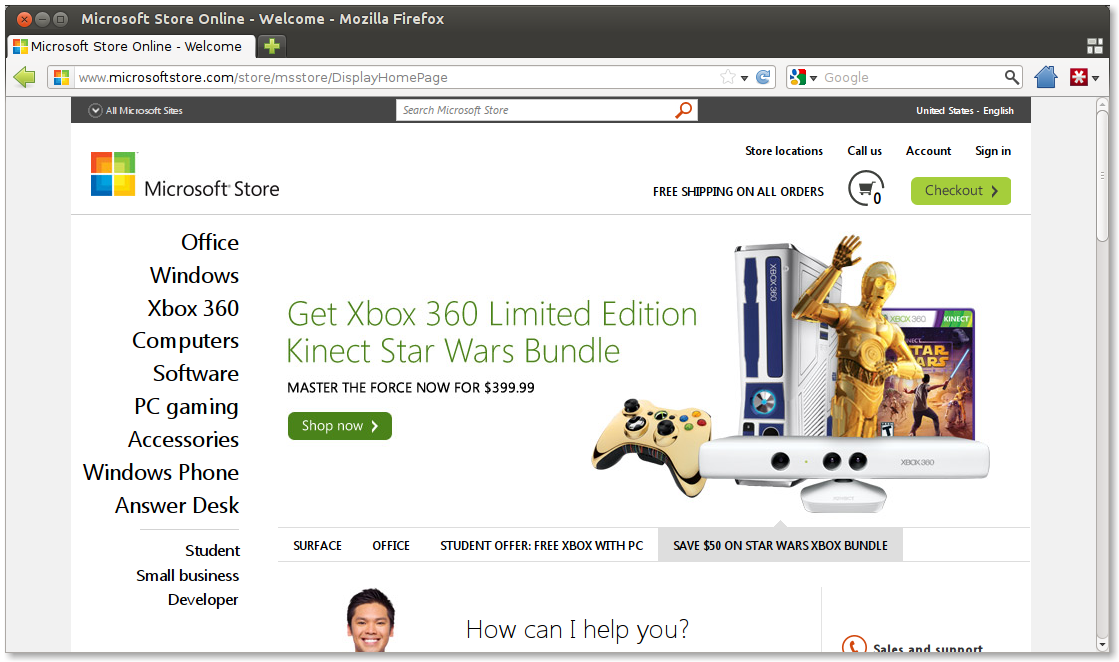Follow the Student link

(x=213, y=551)
